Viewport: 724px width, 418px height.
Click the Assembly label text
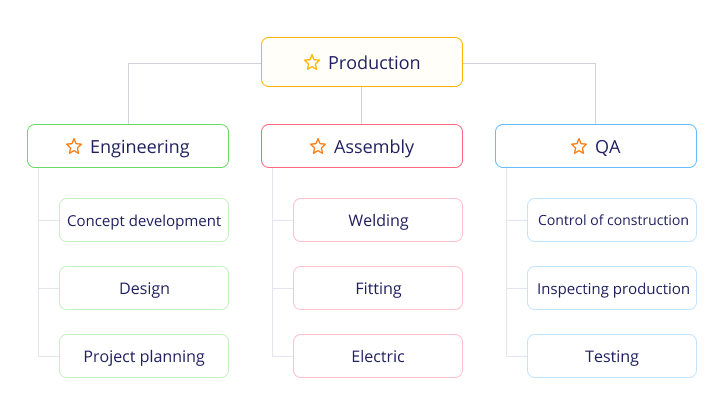tap(374, 147)
